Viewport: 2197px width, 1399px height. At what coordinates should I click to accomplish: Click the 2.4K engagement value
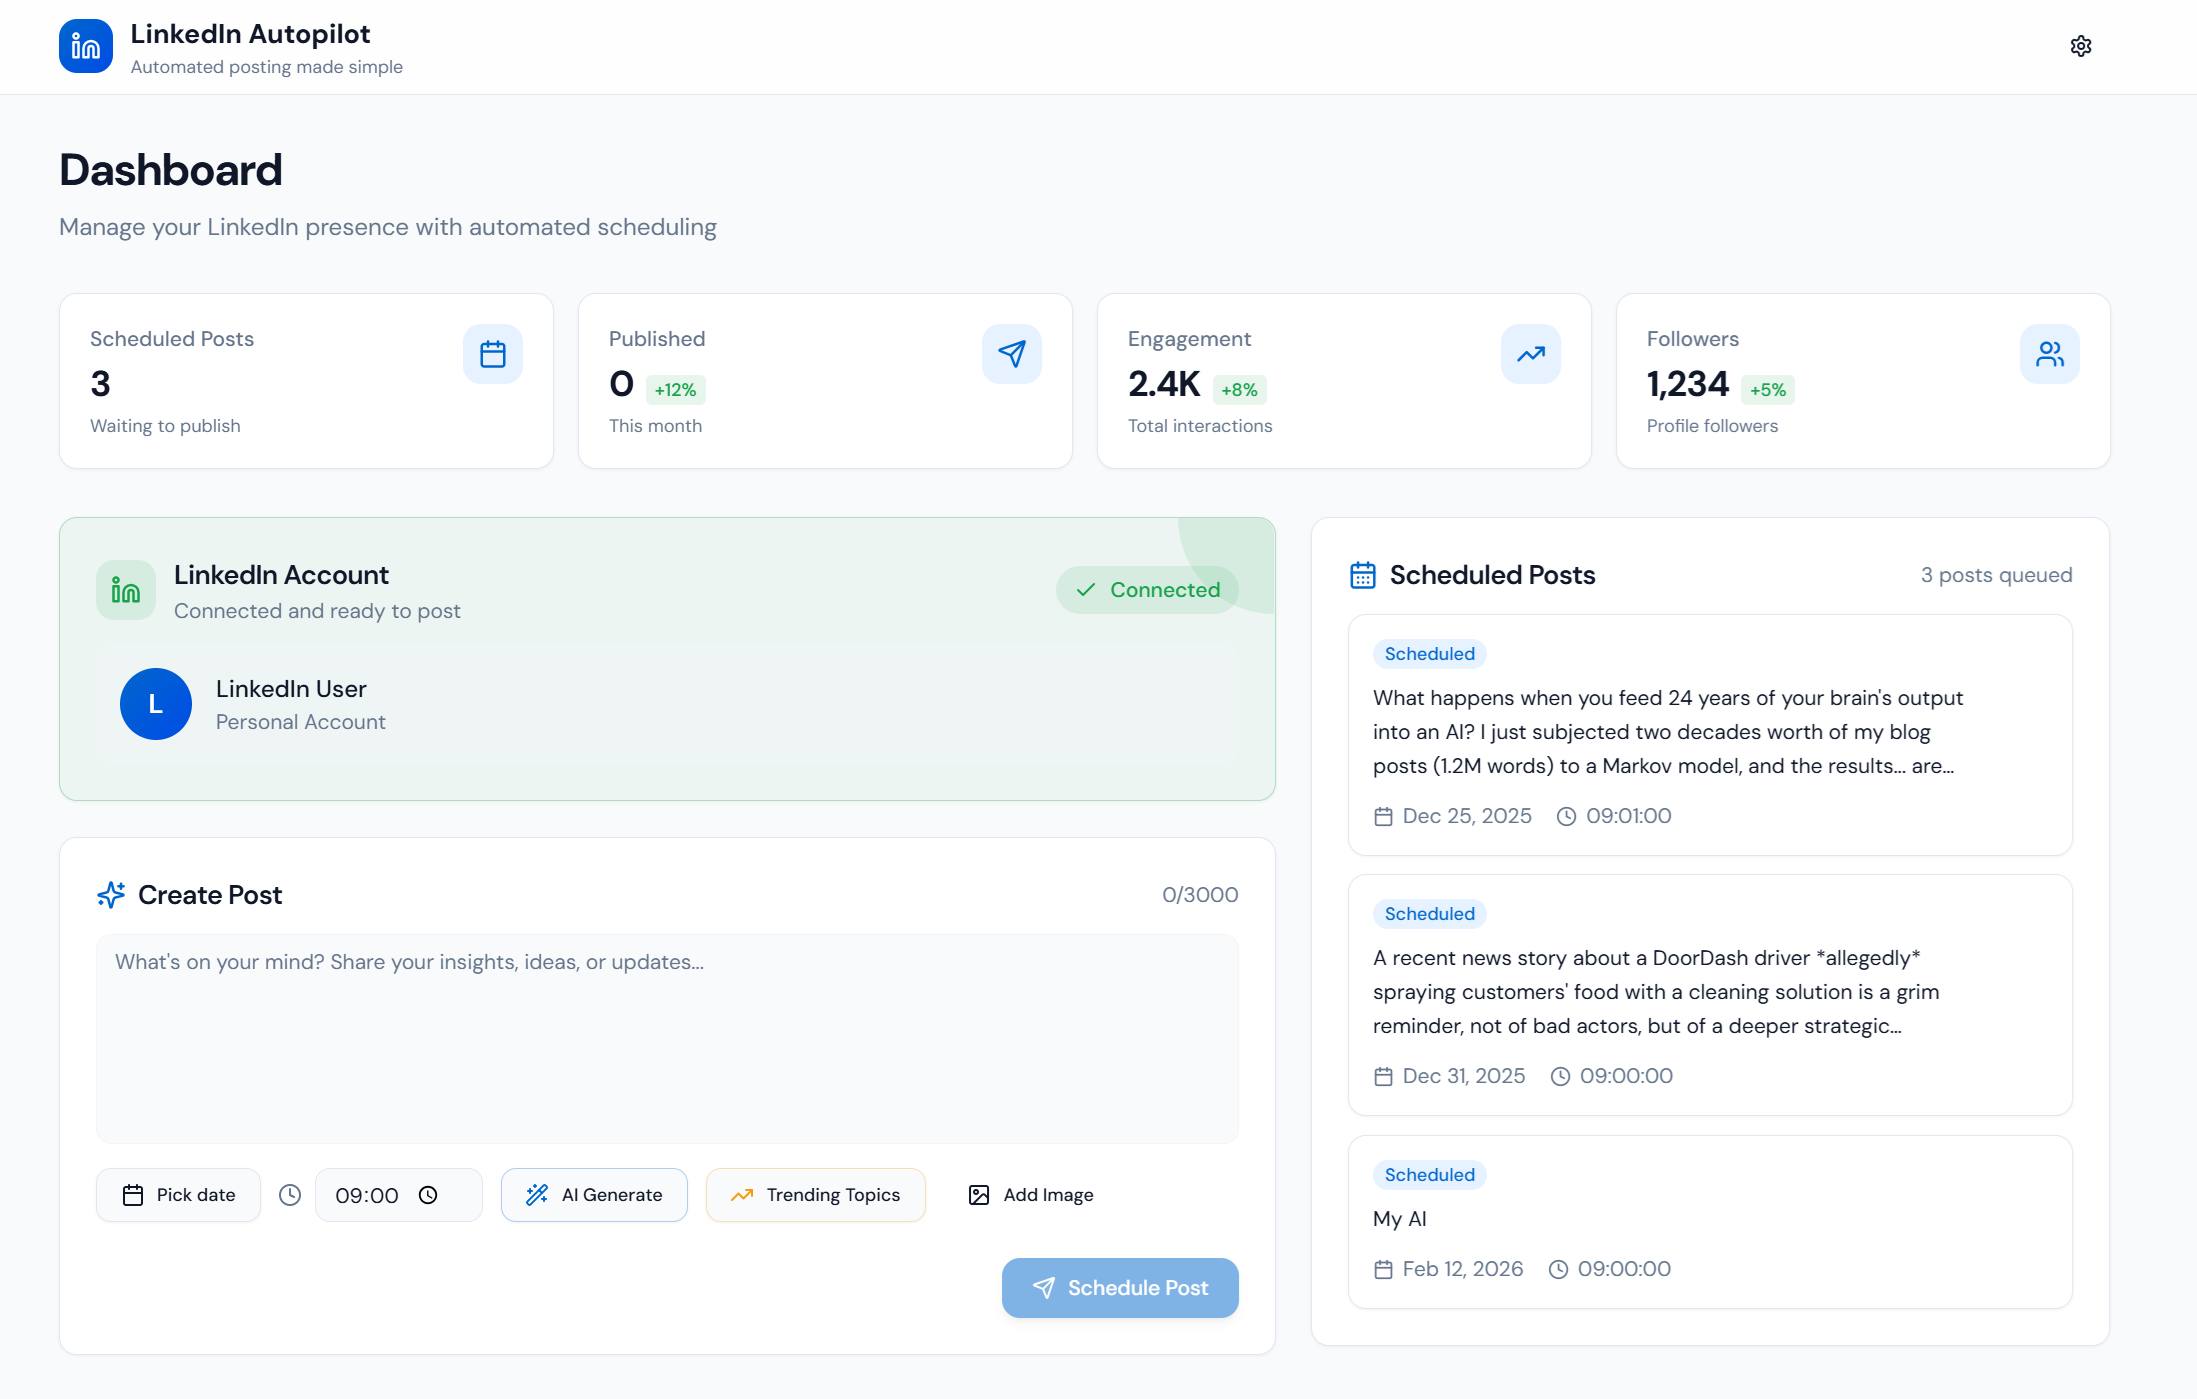(1163, 384)
